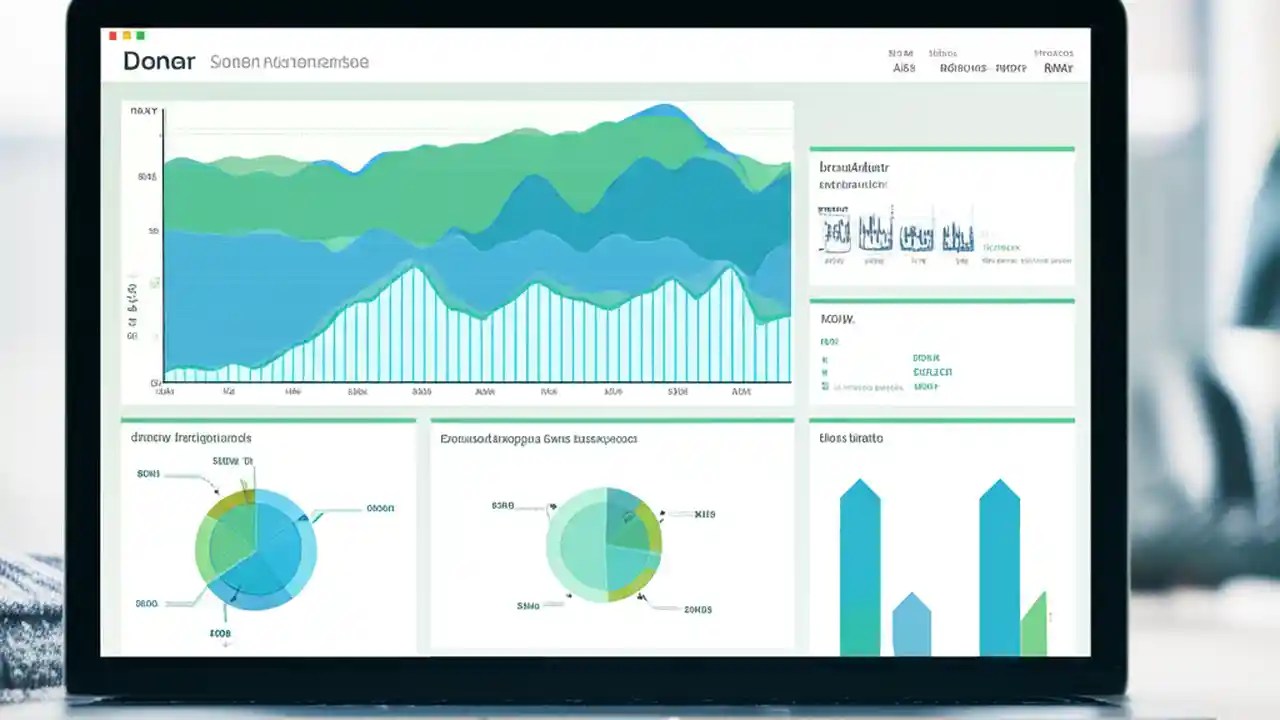The height and width of the screenshot is (720, 1280).
Task: Open the first list item icon in KOIW panel
Action: [x=825, y=358]
